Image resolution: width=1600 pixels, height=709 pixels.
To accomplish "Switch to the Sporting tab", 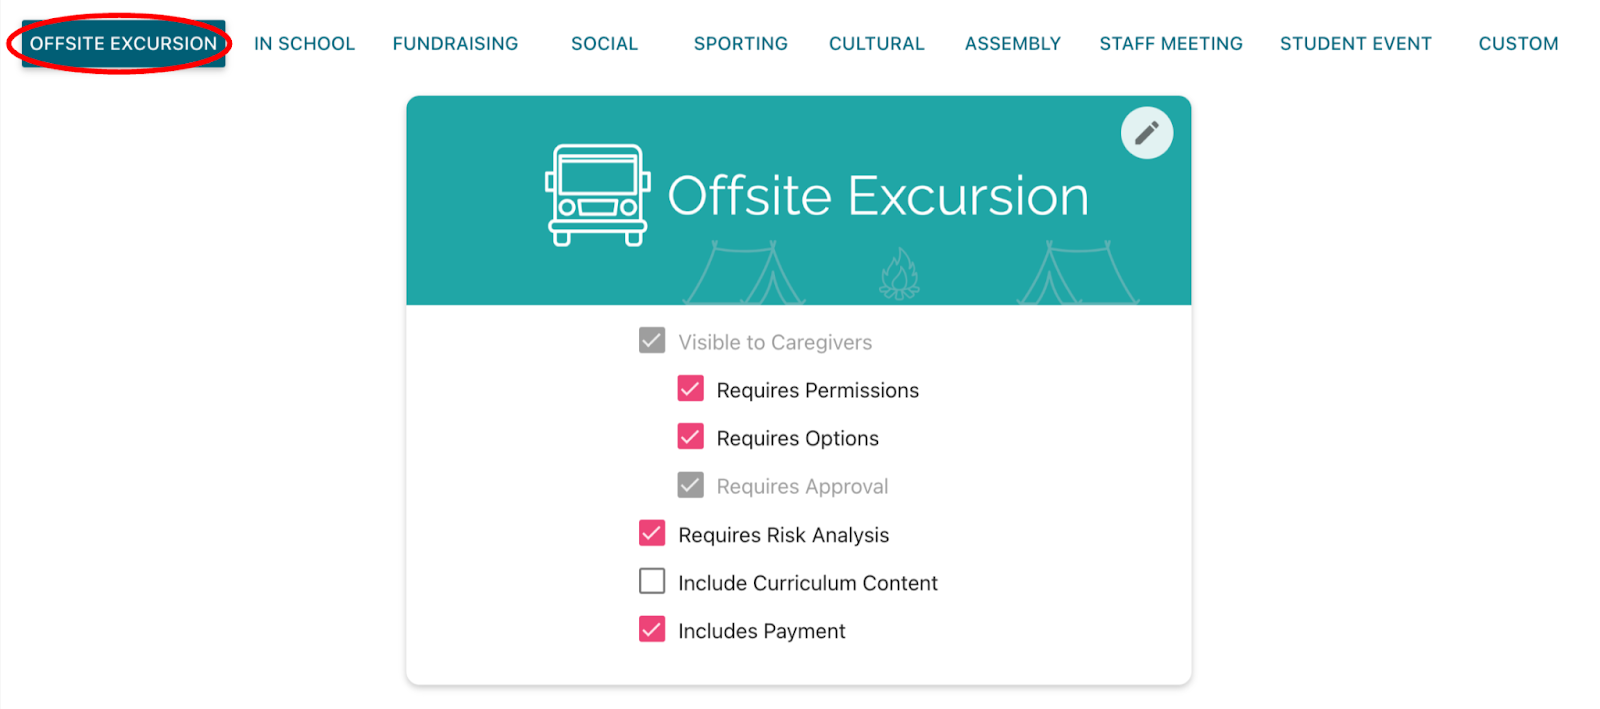I will [740, 44].
